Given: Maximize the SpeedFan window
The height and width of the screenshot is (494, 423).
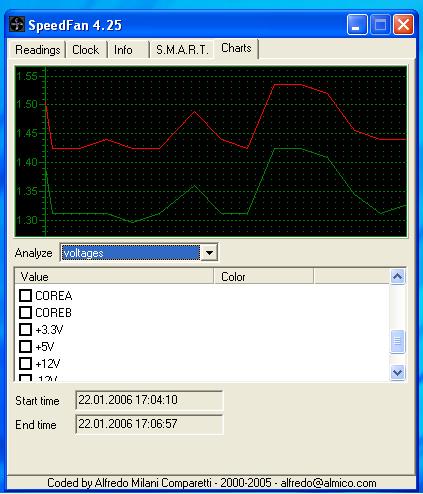Looking at the screenshot, I should click(x=380, y=24).
